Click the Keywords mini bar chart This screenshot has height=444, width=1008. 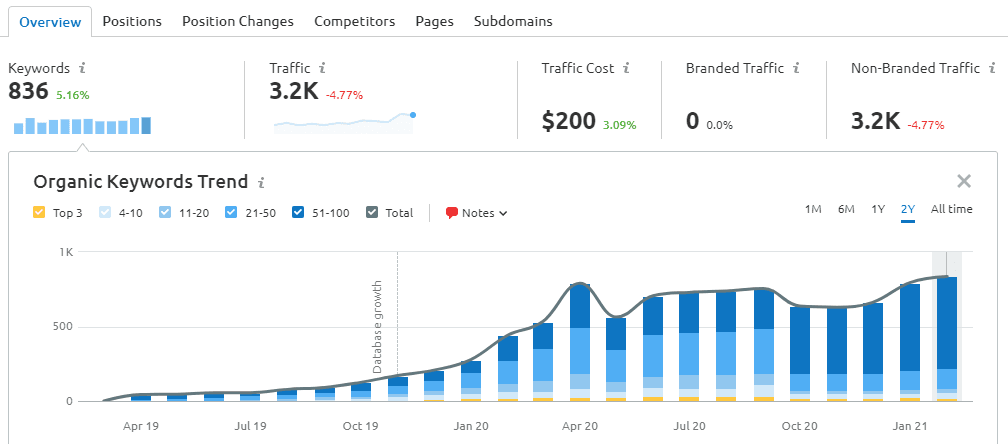[x=82, y=125]
